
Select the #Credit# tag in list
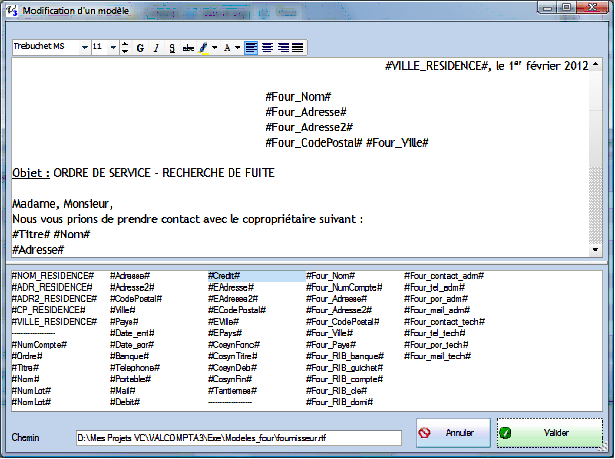(x=226, y=275)
